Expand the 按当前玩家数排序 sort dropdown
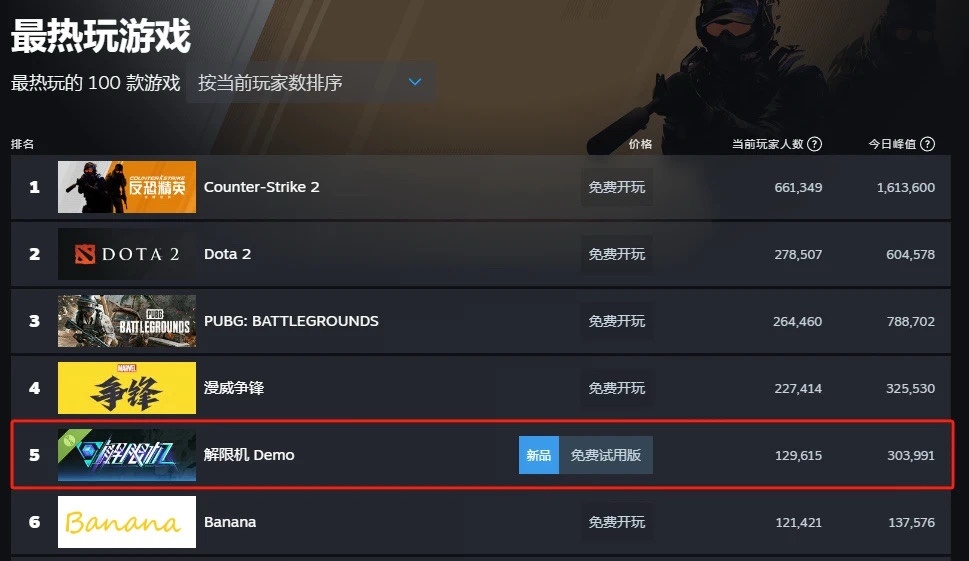 [310, 82]
